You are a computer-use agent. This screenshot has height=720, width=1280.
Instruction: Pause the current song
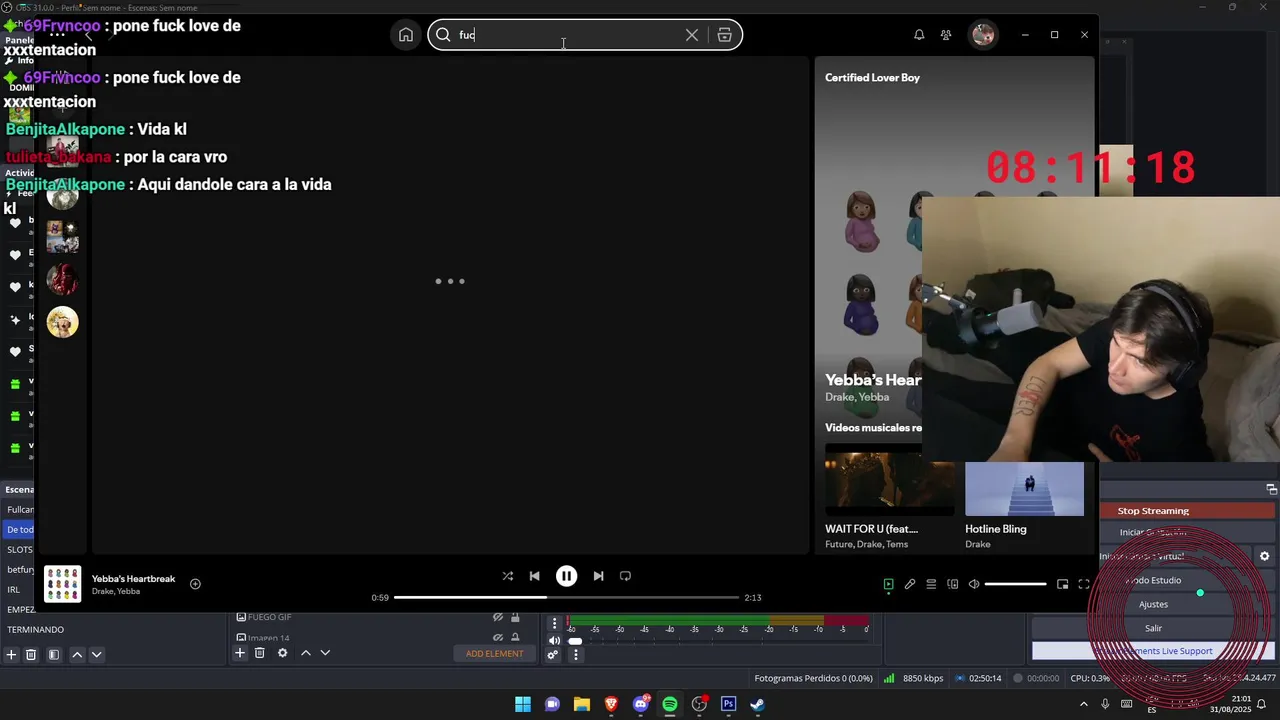pos(566,576)
